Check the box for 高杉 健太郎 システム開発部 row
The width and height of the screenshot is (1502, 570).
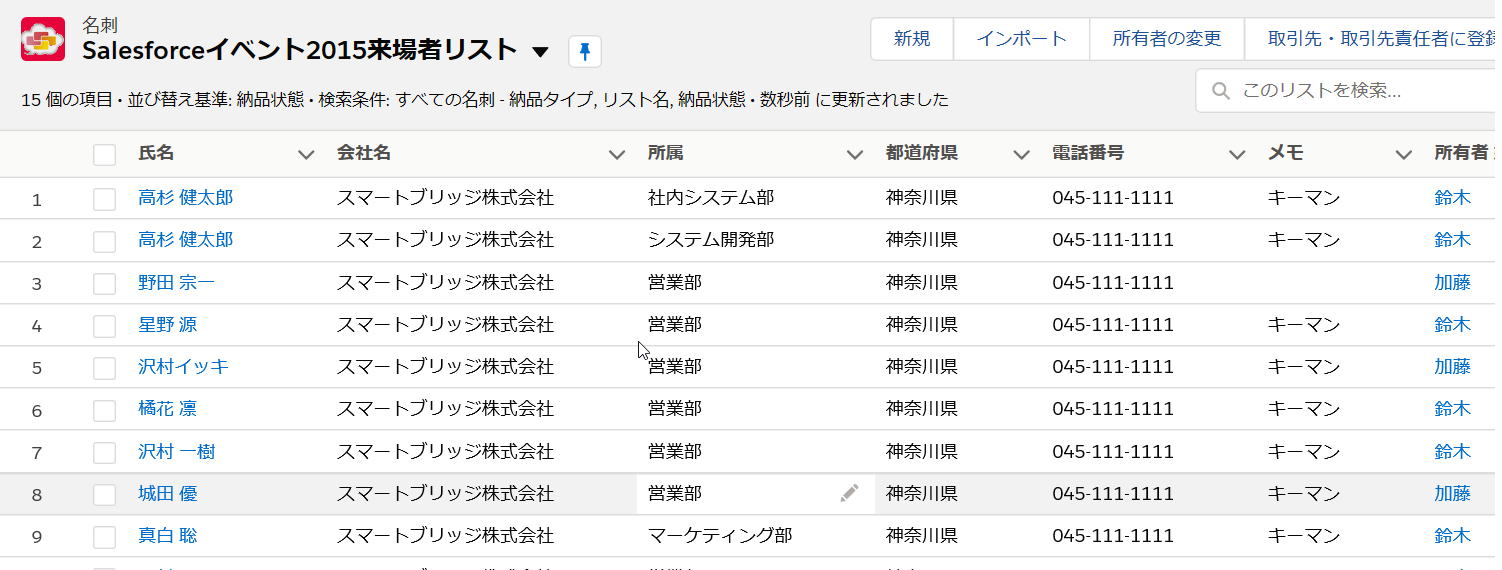click(104, 241)
